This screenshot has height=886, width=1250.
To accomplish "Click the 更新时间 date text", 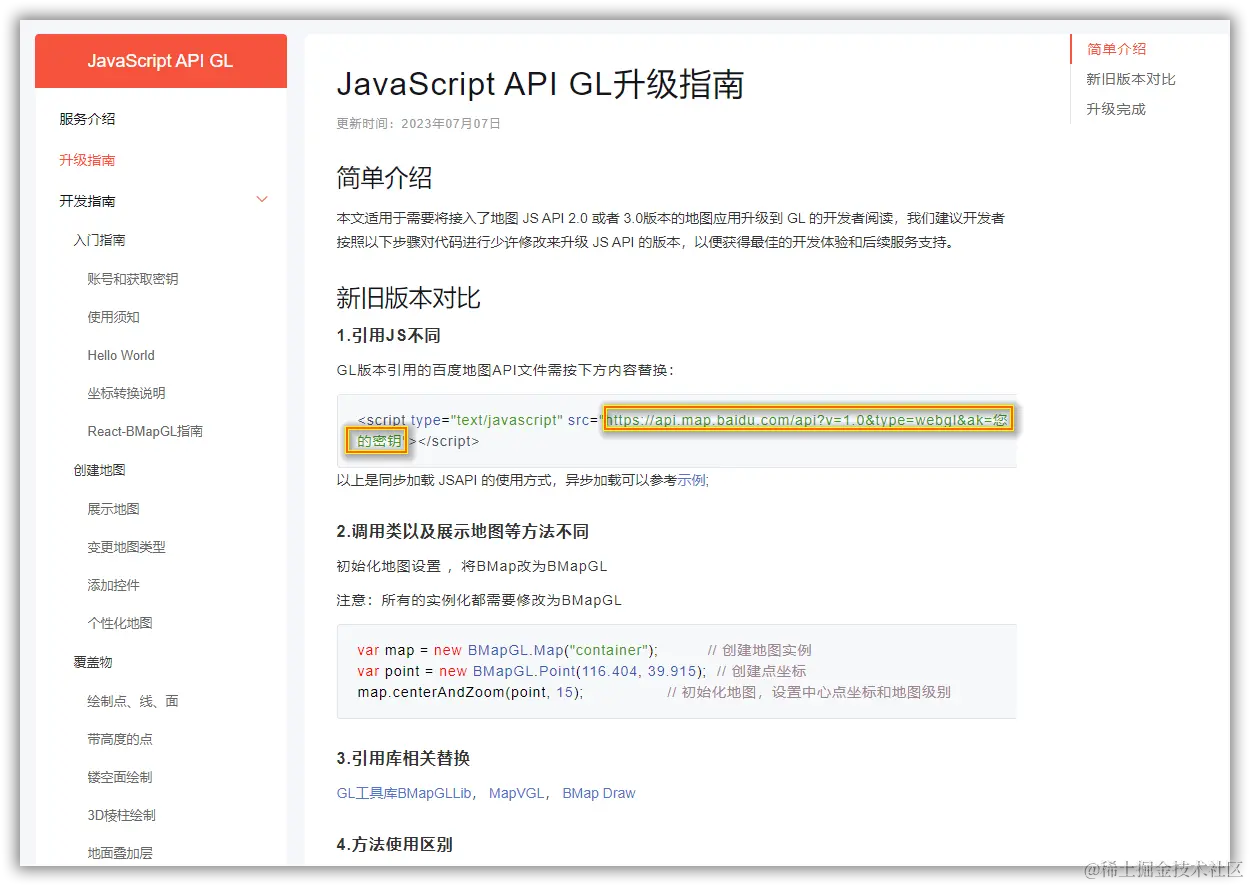I will 419,124.
